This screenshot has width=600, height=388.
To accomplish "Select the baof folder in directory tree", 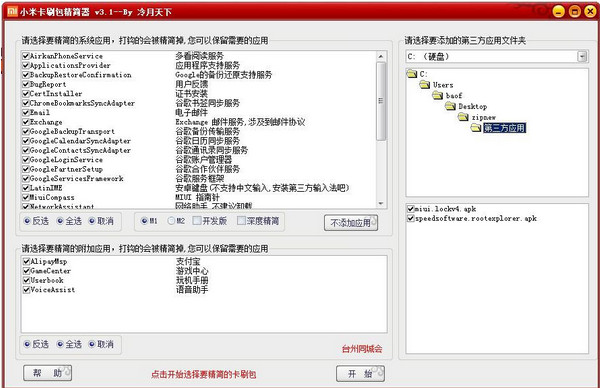I will [438, 95].
